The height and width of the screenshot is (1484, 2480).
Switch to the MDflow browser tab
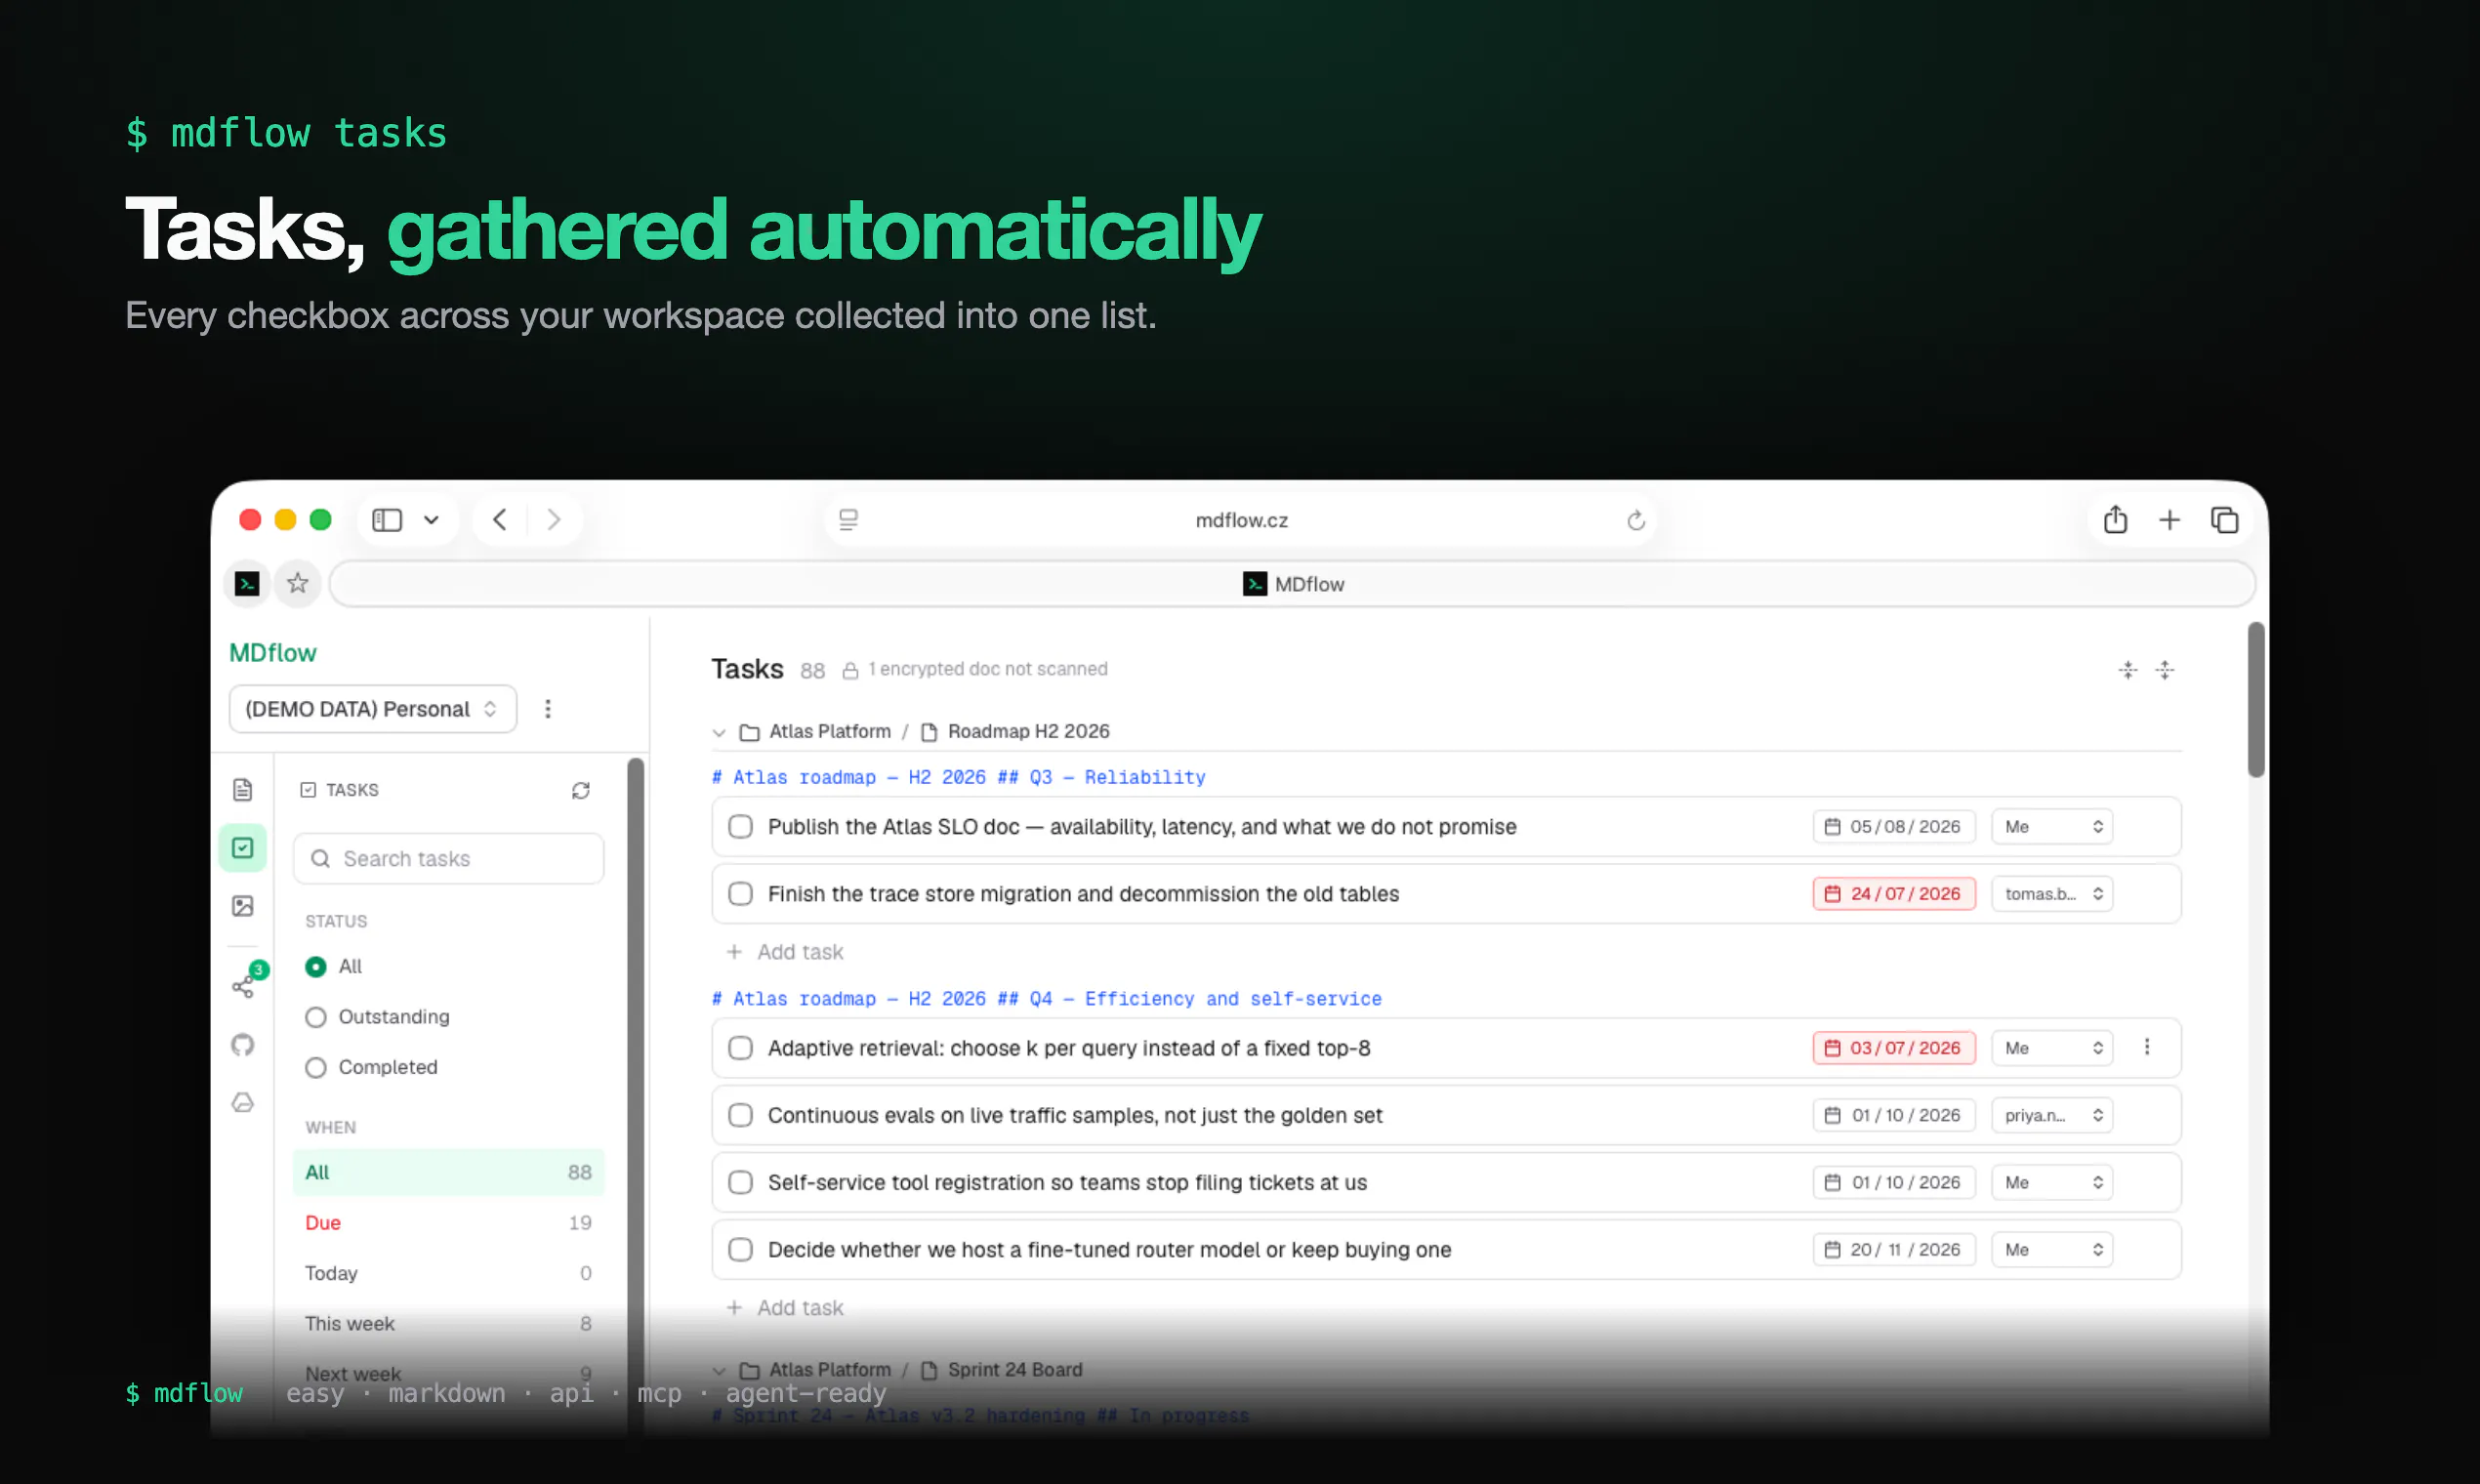click(x=1293, y=584)
